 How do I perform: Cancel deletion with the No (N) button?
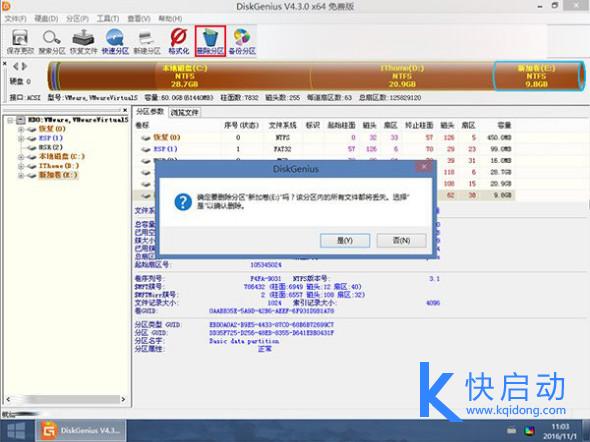pos(401,240)
